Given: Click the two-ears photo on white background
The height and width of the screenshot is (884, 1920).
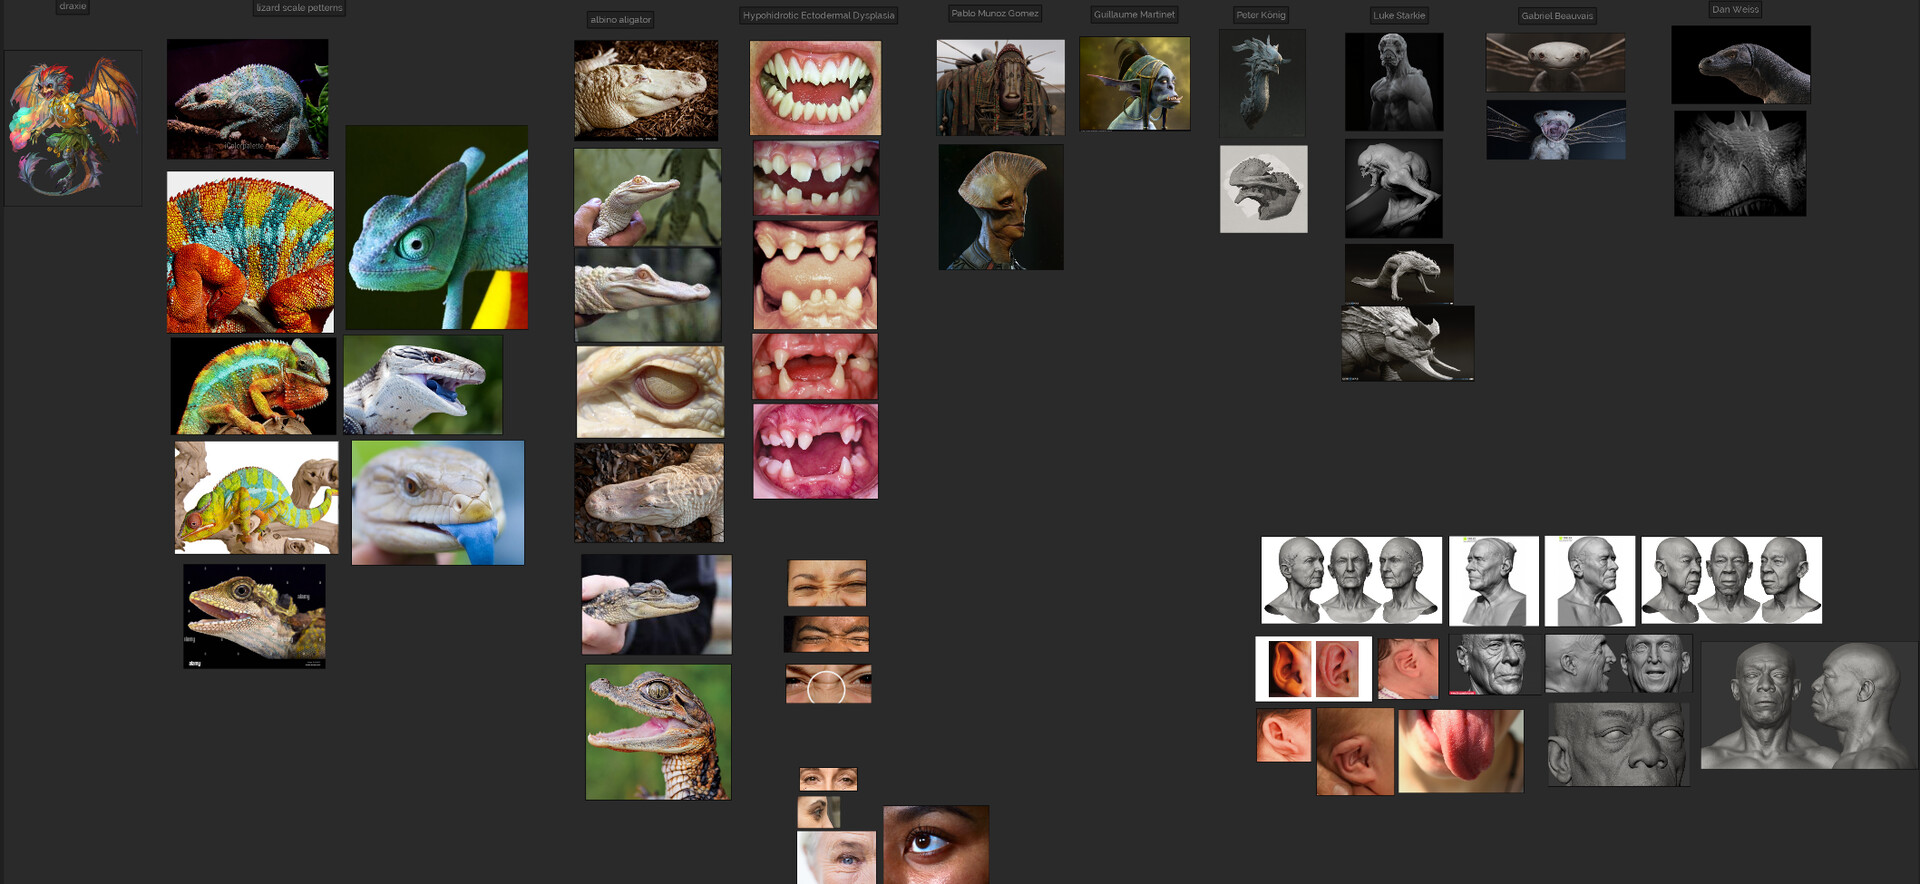Looking at the screenshot, I should point(1314,669).
